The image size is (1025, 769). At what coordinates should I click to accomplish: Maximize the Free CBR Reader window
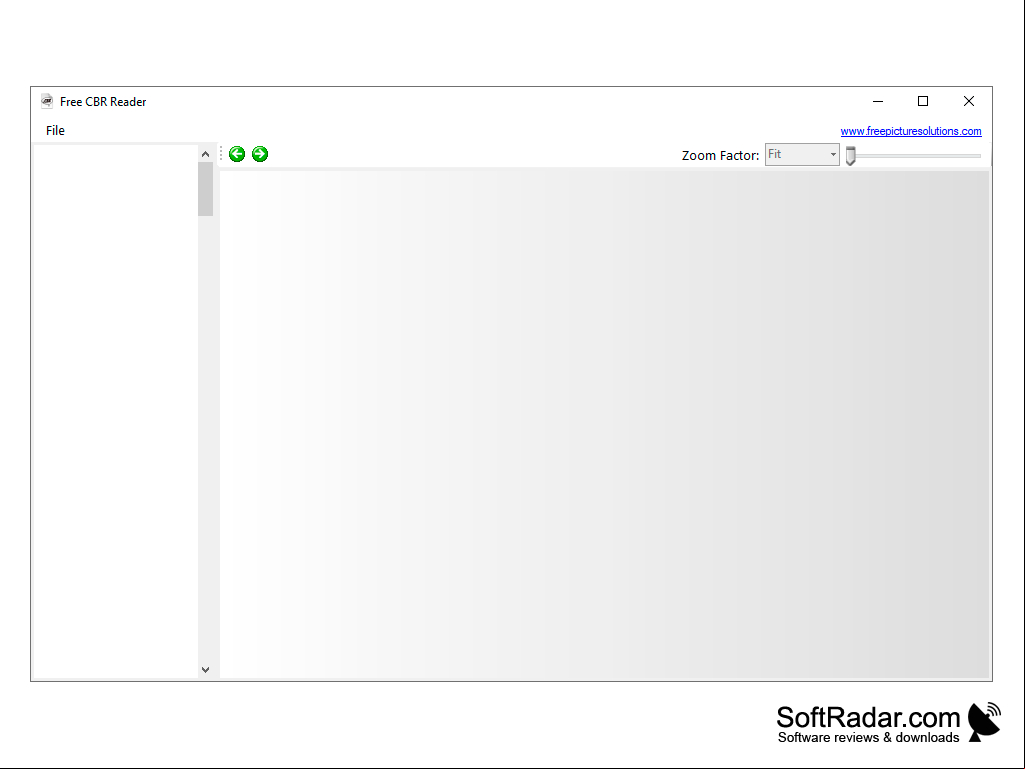tap(923, 101)
